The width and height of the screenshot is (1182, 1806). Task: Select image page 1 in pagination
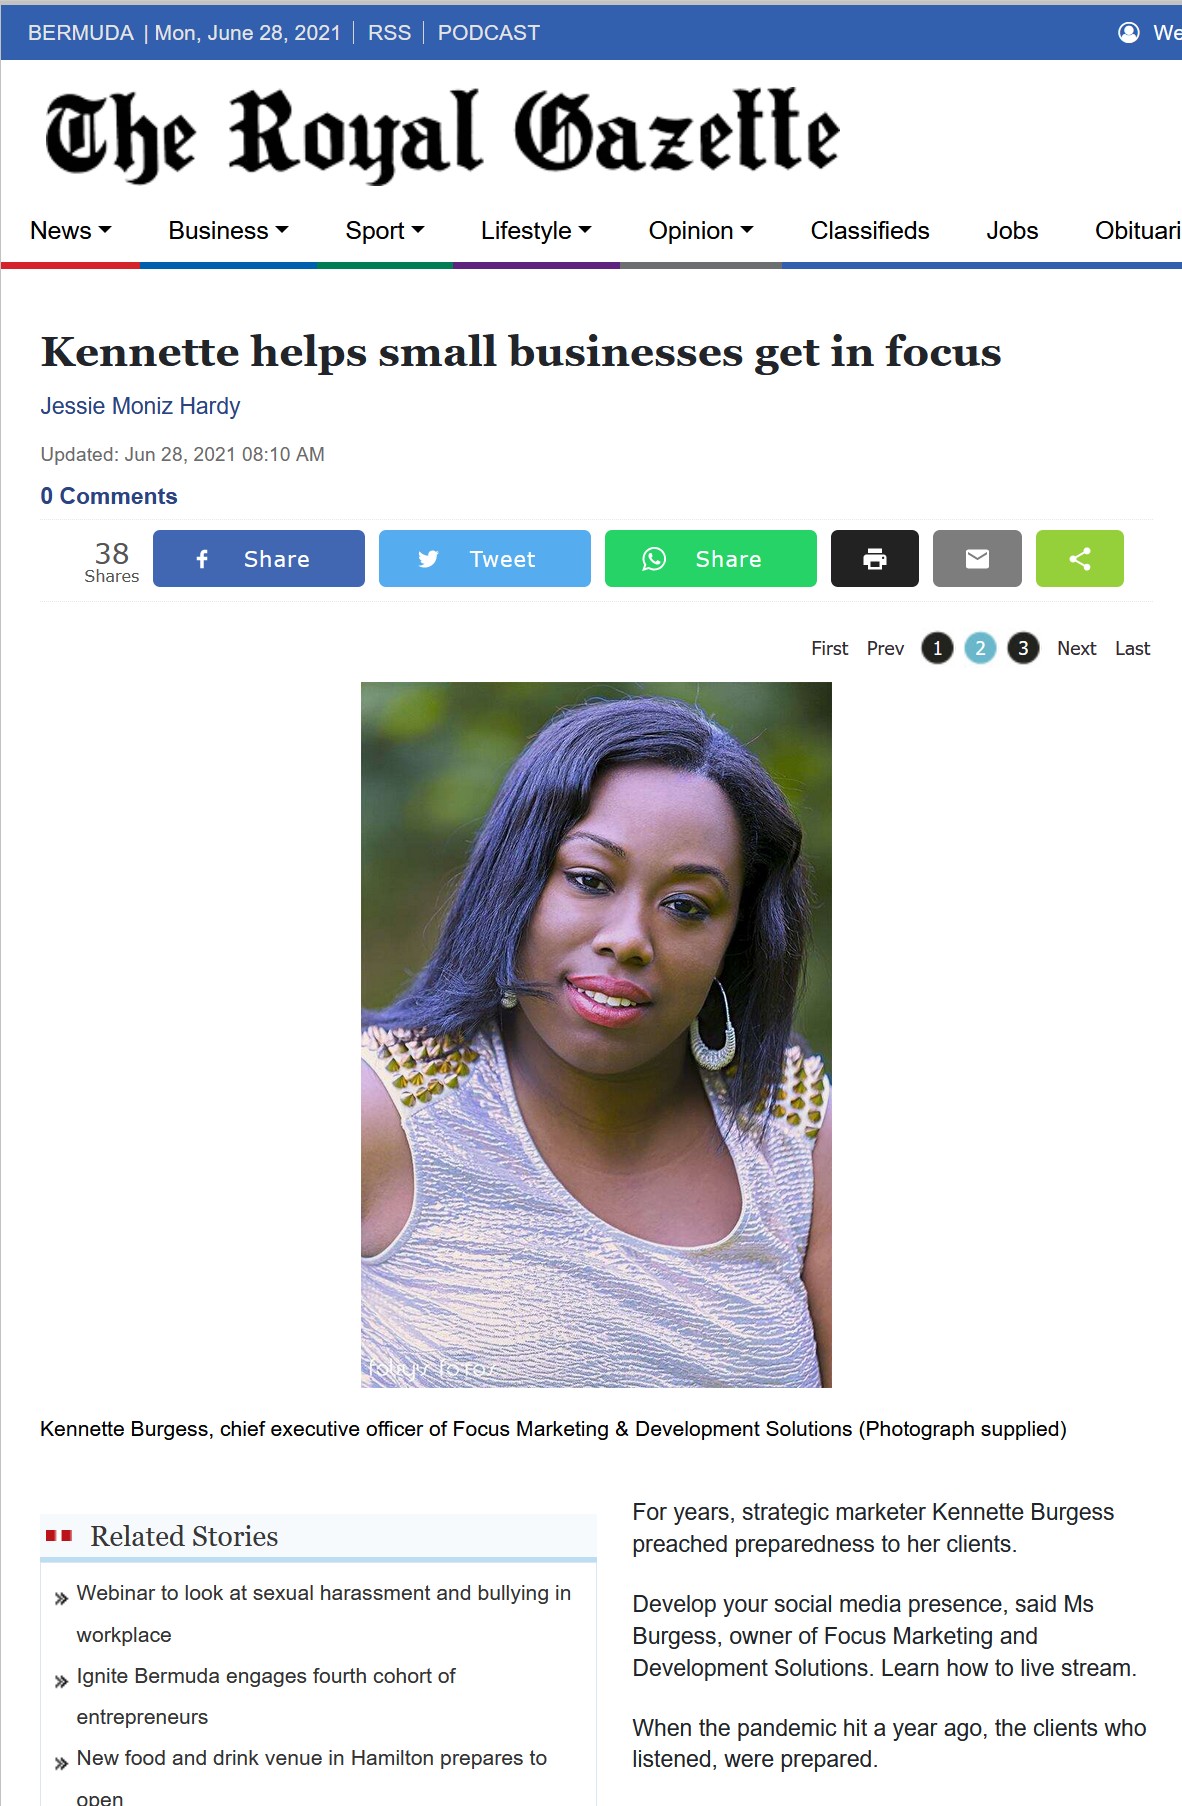(937, 648)
